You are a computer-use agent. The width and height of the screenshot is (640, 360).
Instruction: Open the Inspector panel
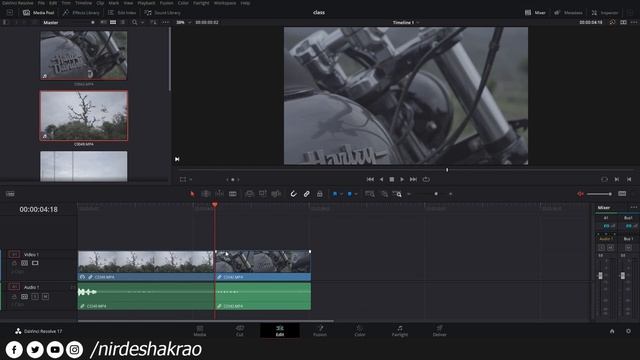[605, 13]
